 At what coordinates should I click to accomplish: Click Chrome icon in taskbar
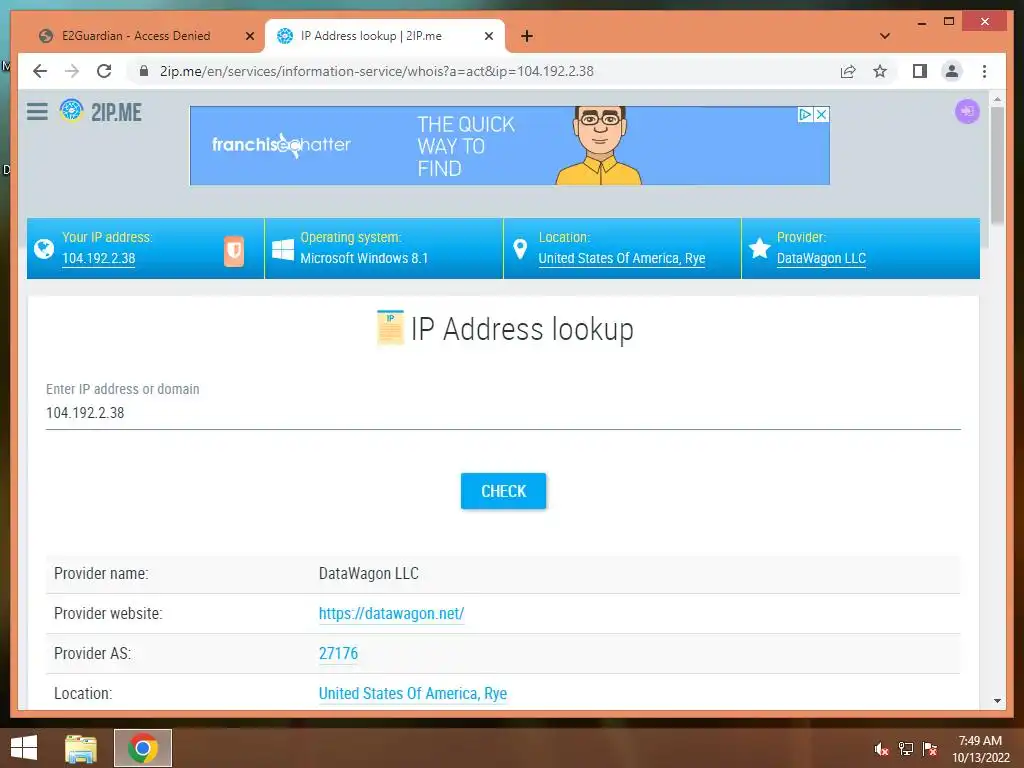pyautogui.click(x=143, y=748)
